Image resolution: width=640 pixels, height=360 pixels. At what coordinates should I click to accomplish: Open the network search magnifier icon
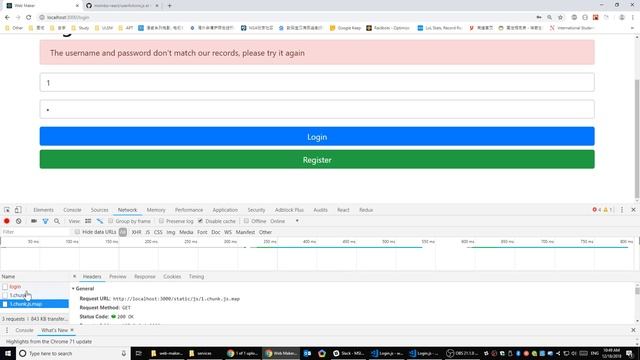(x=57, y=221)
